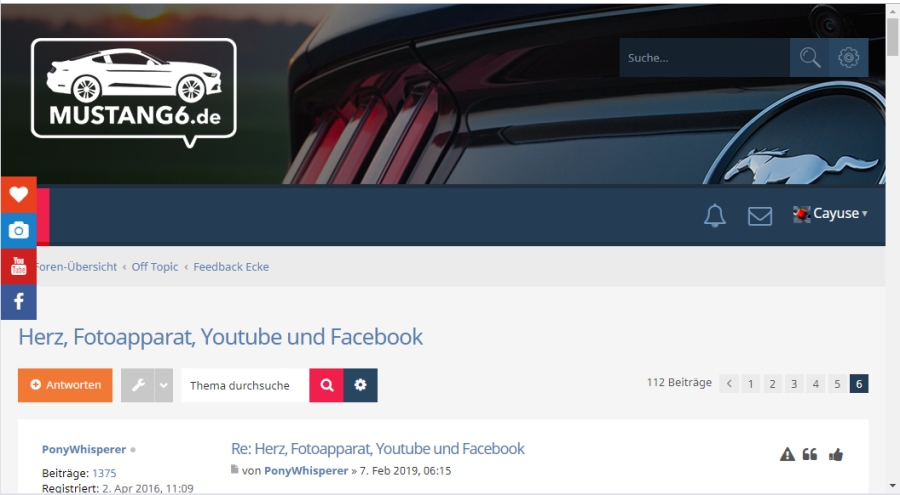Viewport: 900px width, 495px height.
Task: Open the Facebook icon in the side bar
Action: 18,301
